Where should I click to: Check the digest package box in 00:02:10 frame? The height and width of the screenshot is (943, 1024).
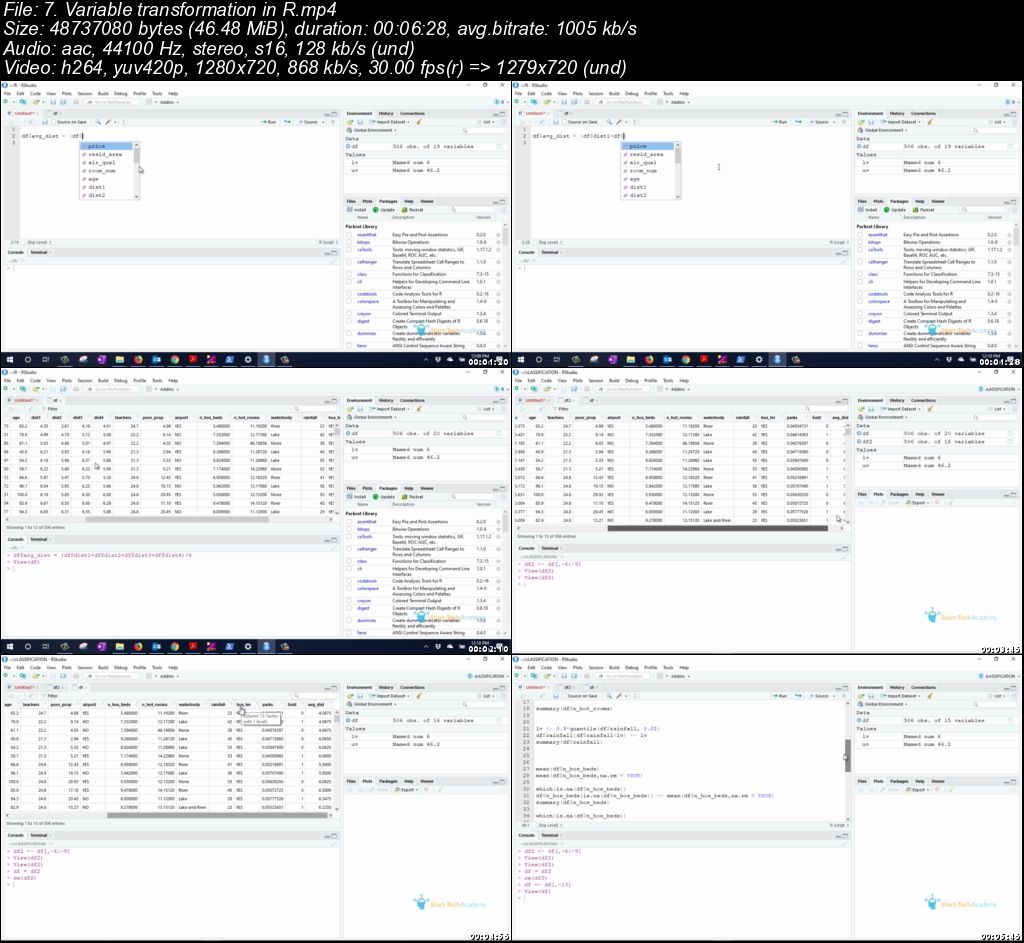click(349, 608)
